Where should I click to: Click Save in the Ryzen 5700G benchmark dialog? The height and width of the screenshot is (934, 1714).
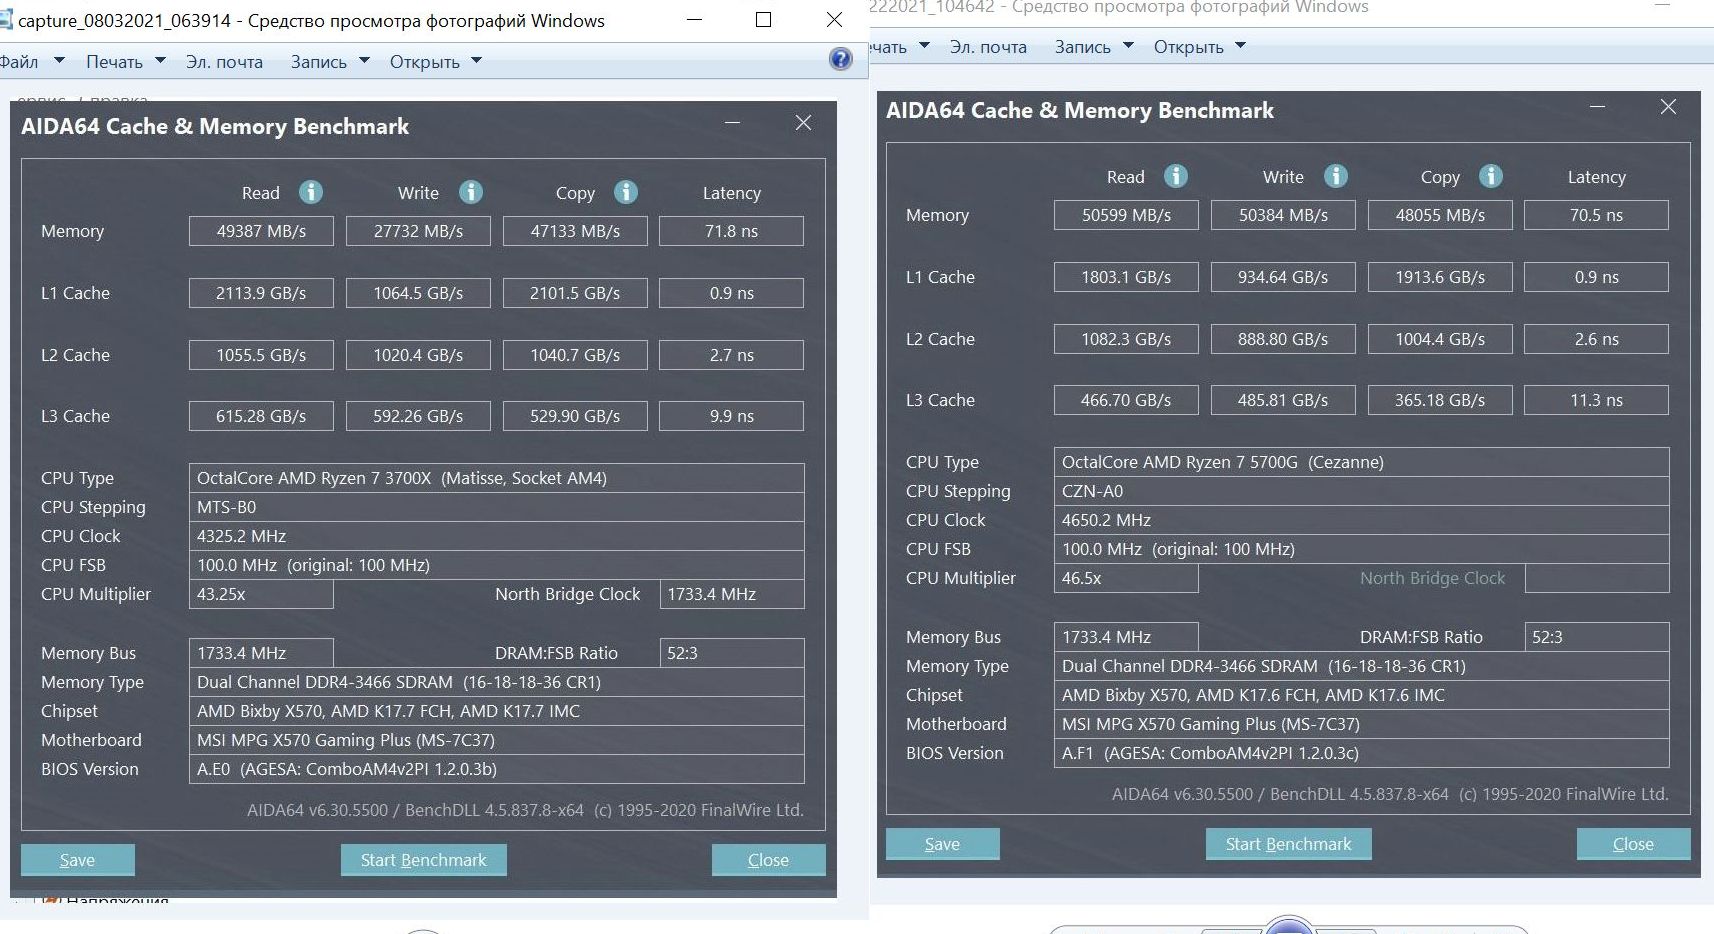click(x=943, y=844)
